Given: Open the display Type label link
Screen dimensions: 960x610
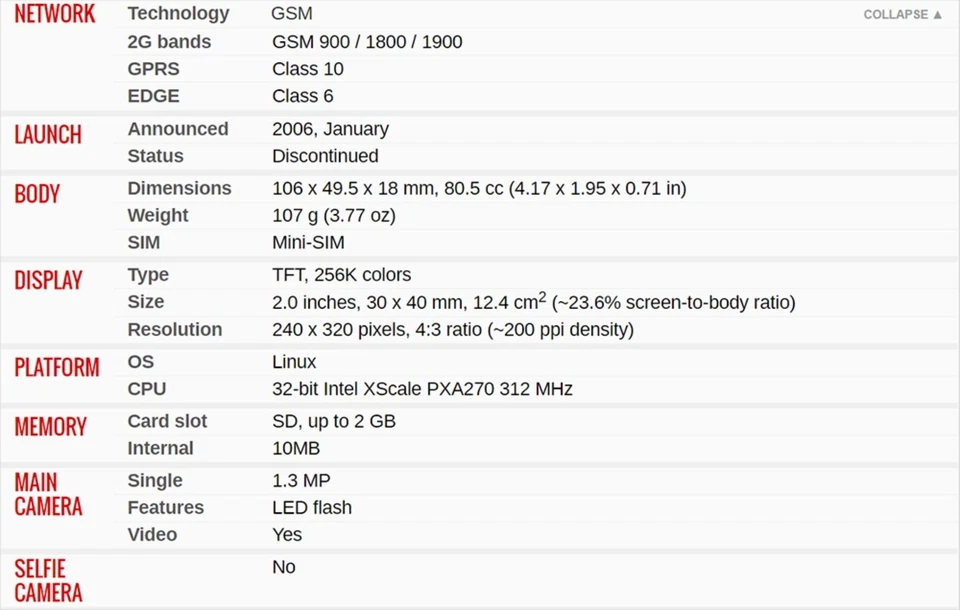Looking at the screenshot, I should pyautogui.click(x=148, y=275).
